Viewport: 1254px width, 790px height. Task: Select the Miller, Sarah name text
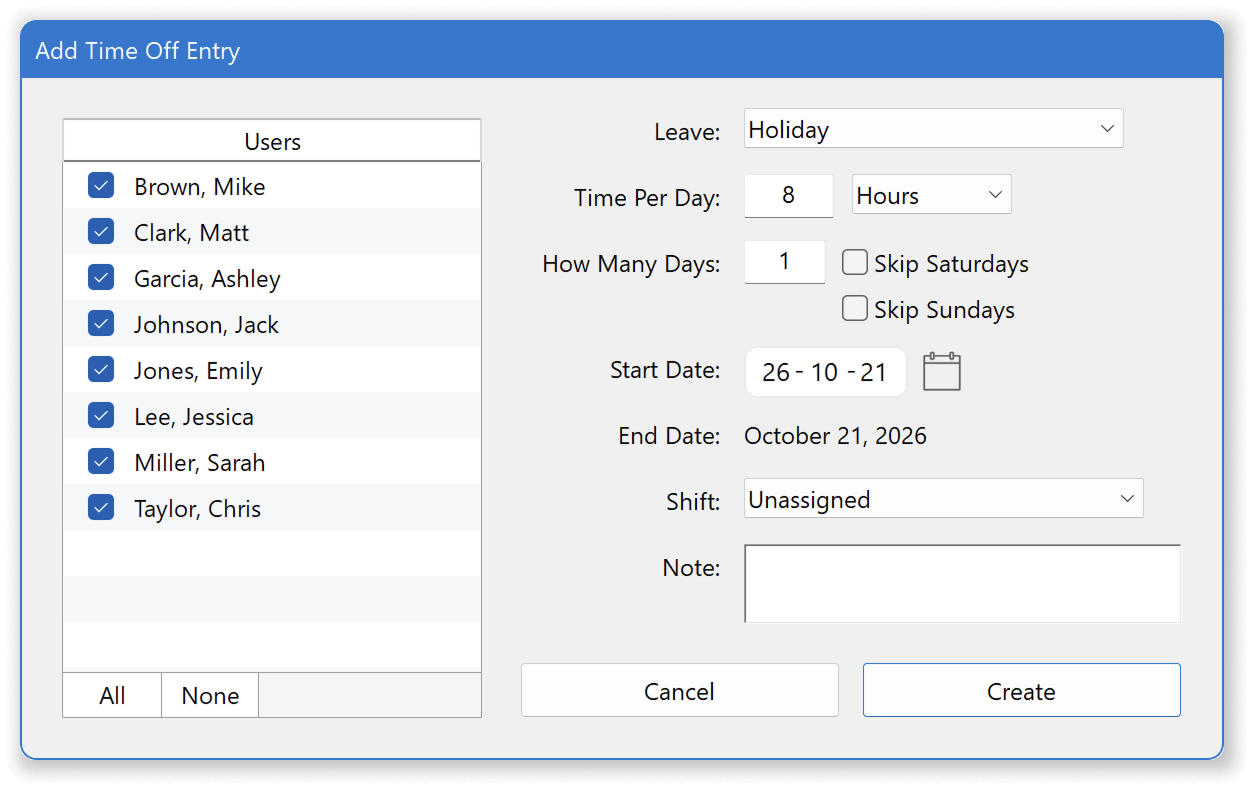pos(199,463)
